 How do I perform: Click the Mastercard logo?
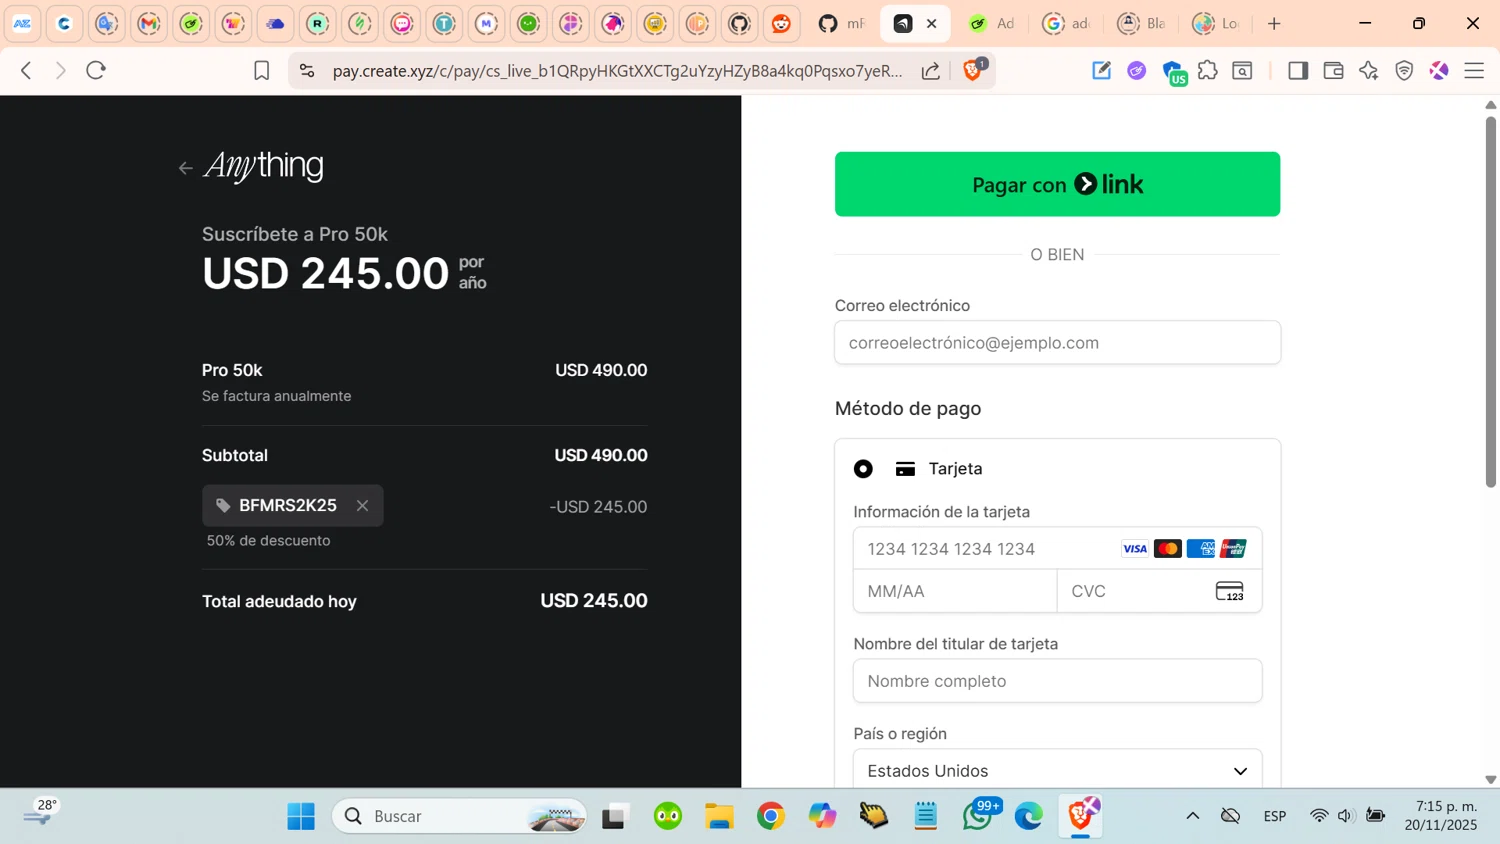(x=1167, y=549)
